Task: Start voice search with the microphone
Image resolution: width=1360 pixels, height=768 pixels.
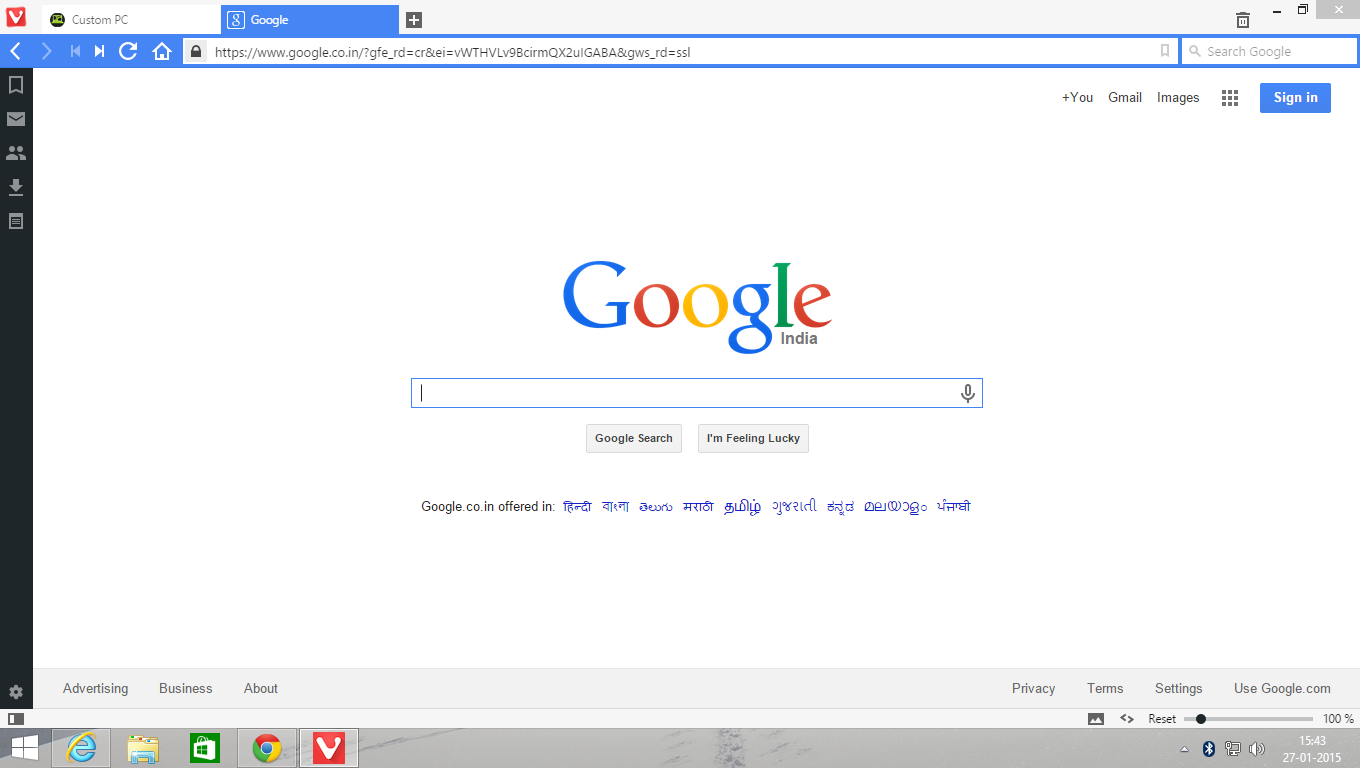Action: pos(967,393)
